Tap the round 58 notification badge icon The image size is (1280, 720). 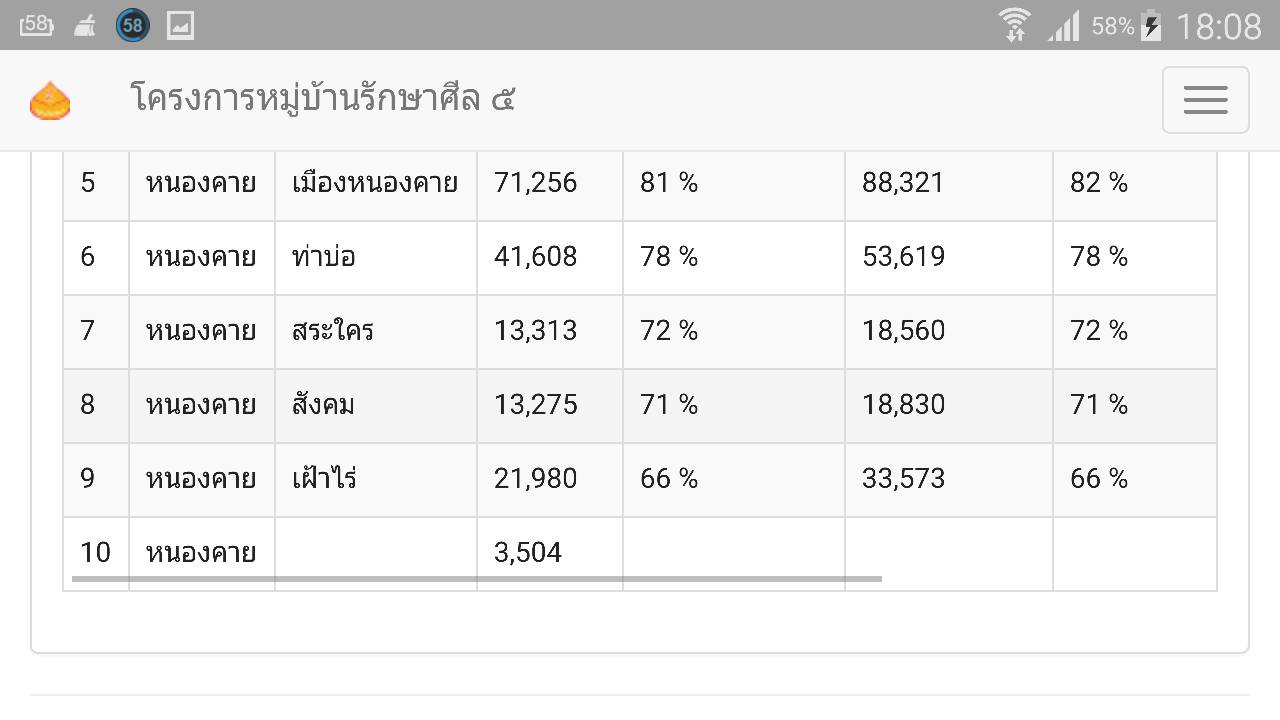click(x=132, y=25)
